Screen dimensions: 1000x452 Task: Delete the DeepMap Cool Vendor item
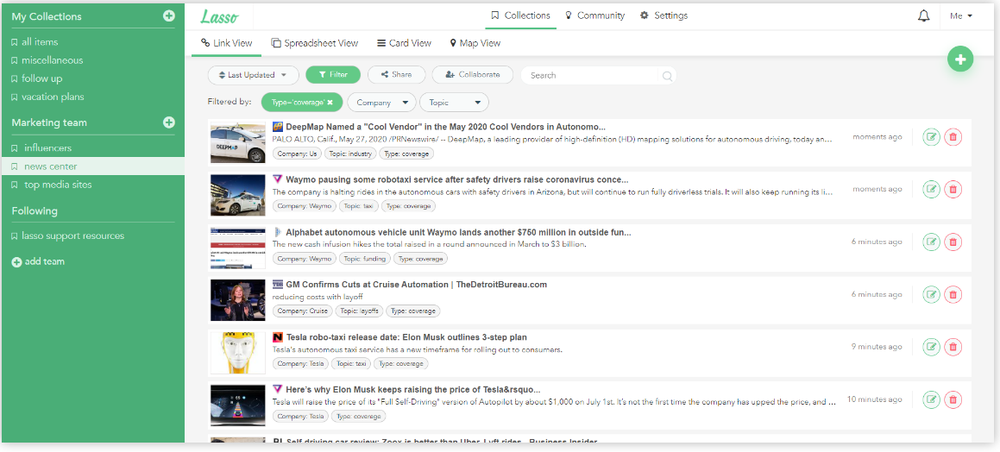point(953,136)
